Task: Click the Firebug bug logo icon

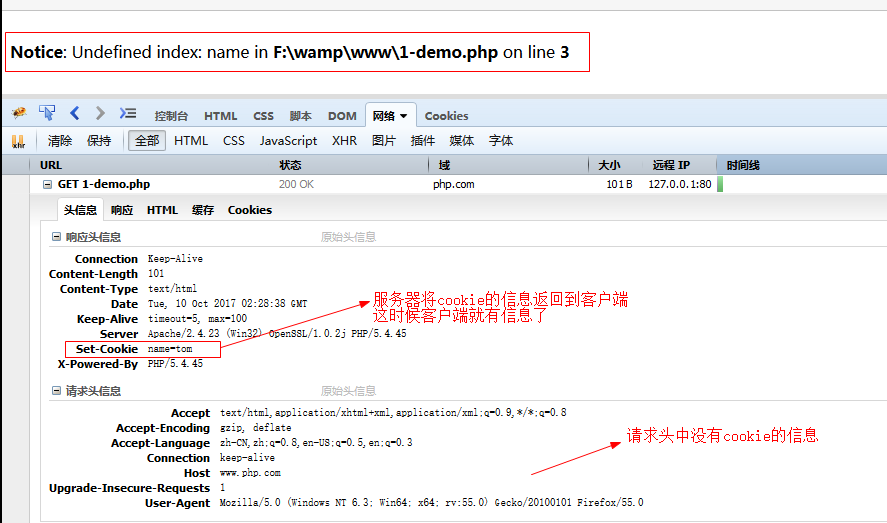Action: 19,114
